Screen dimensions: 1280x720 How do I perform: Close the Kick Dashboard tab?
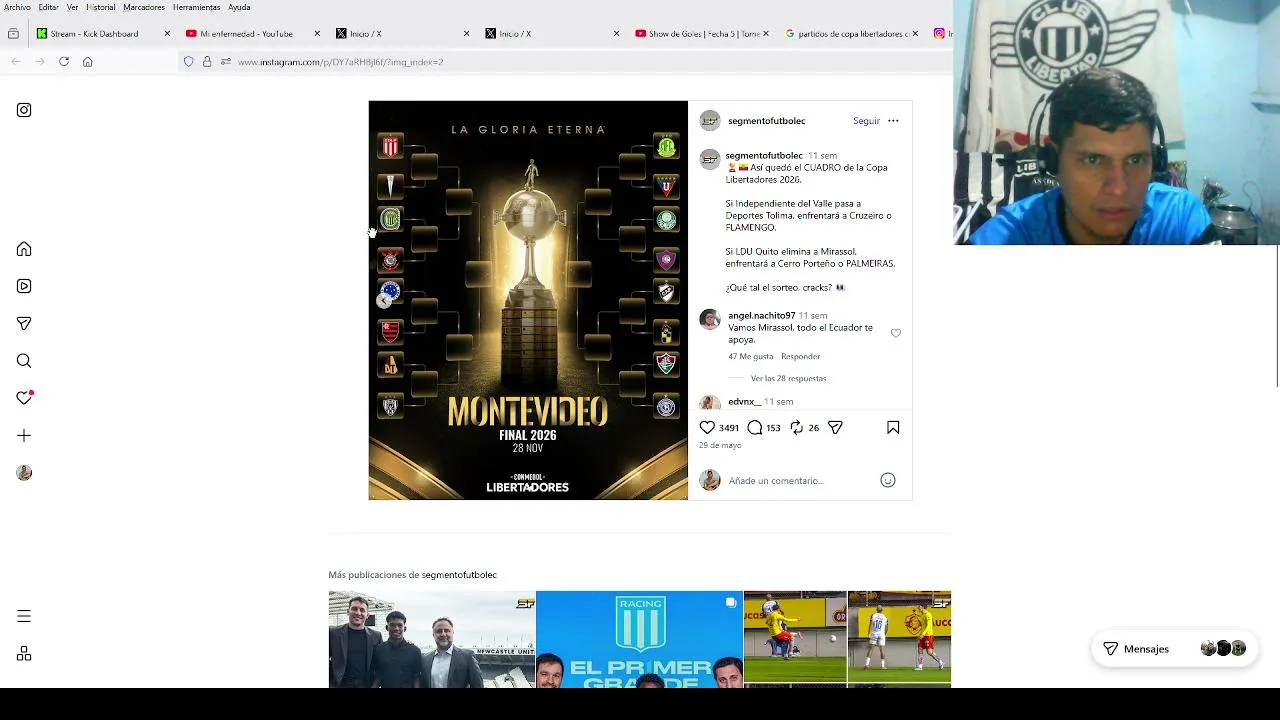167,34
